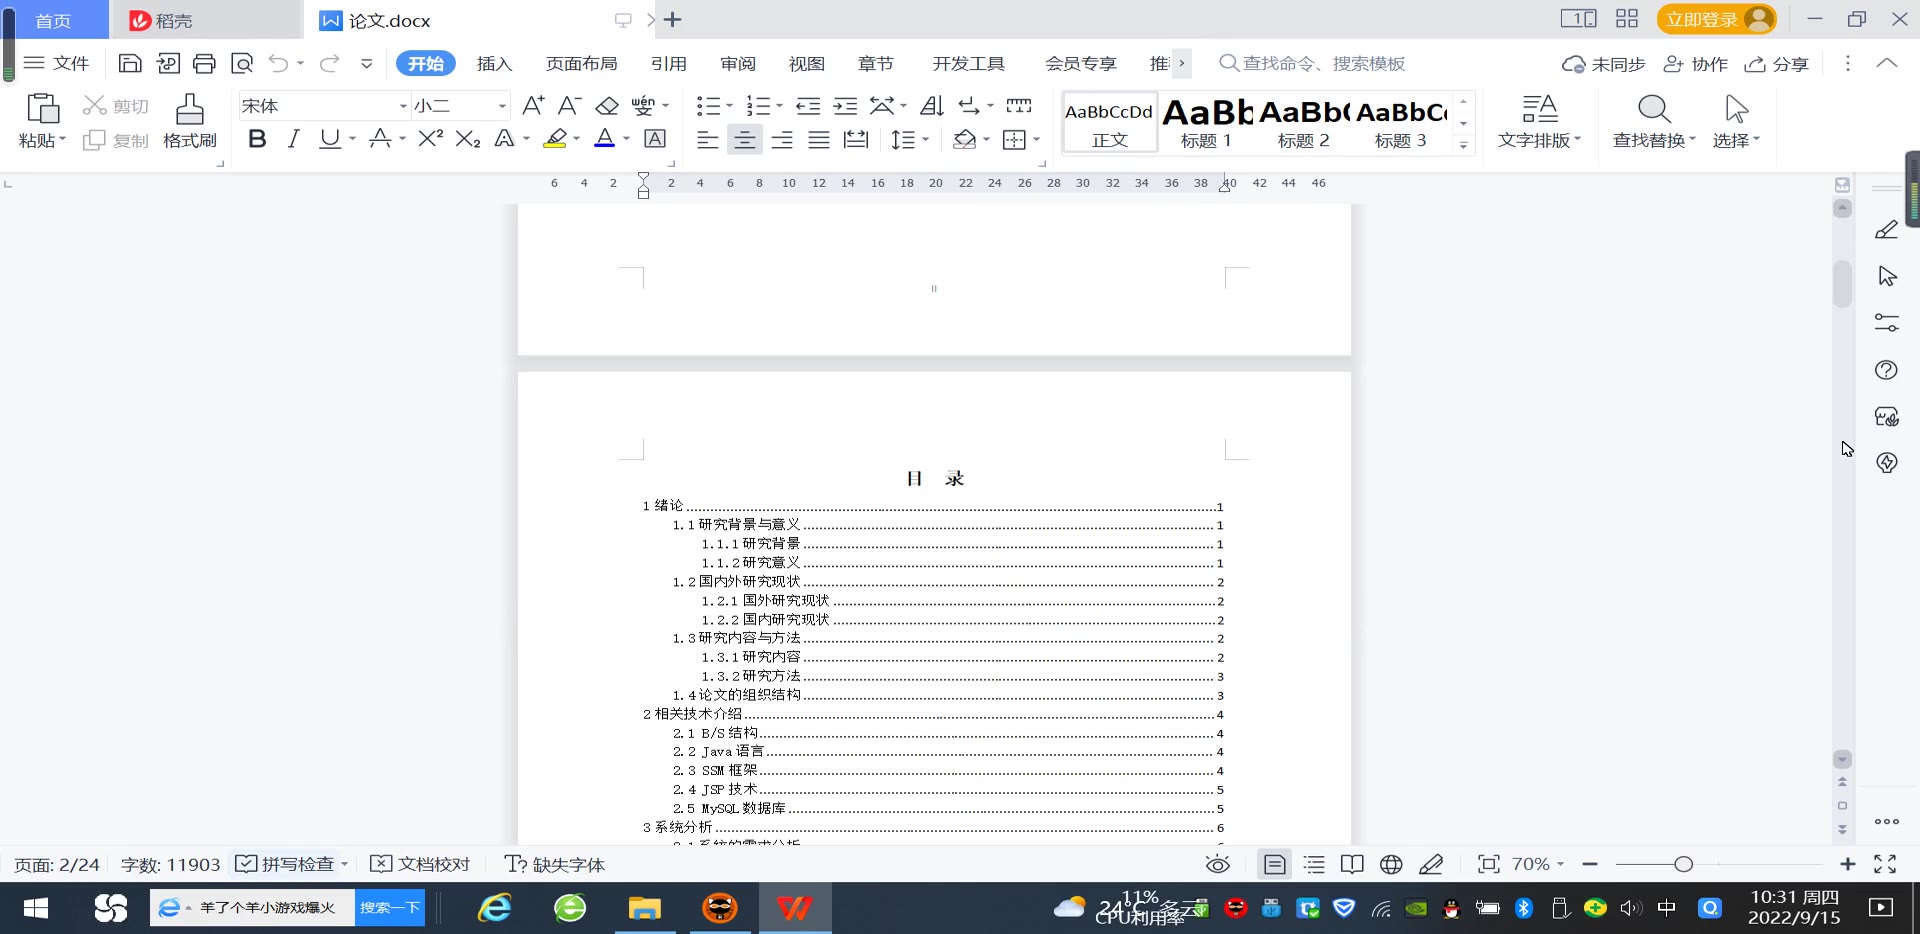This screenshot has height=934, width=1920.
Task: Apply the font color red A
Action: (605, 139)
